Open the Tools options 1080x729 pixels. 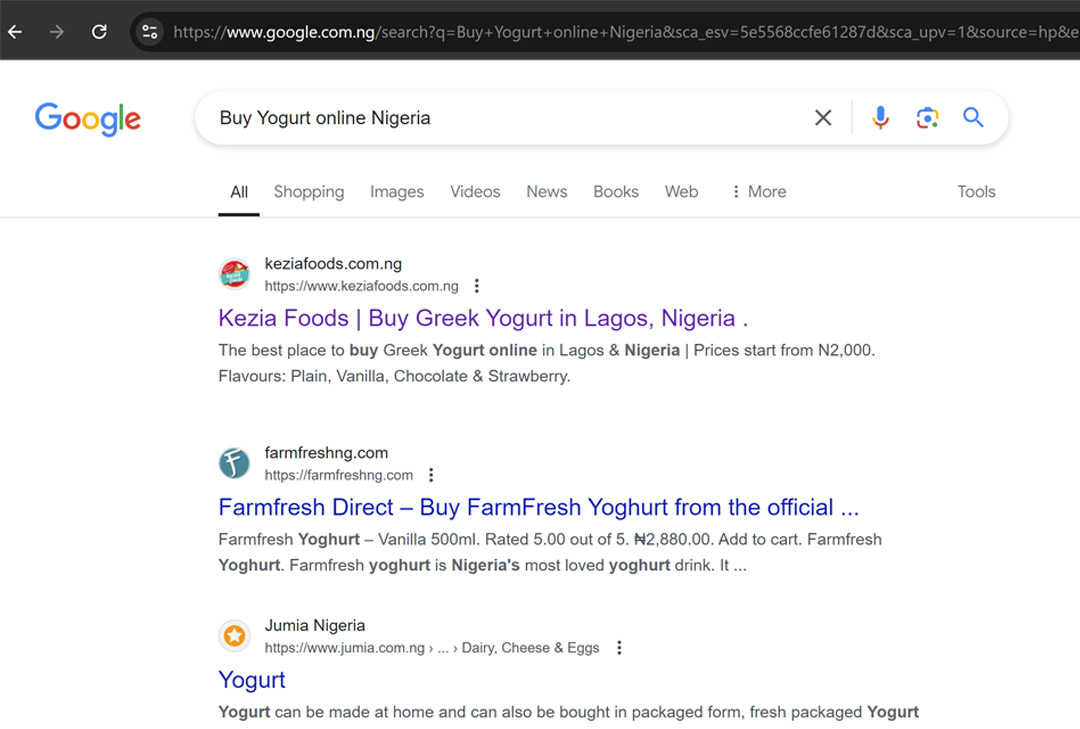pos(976,192)
